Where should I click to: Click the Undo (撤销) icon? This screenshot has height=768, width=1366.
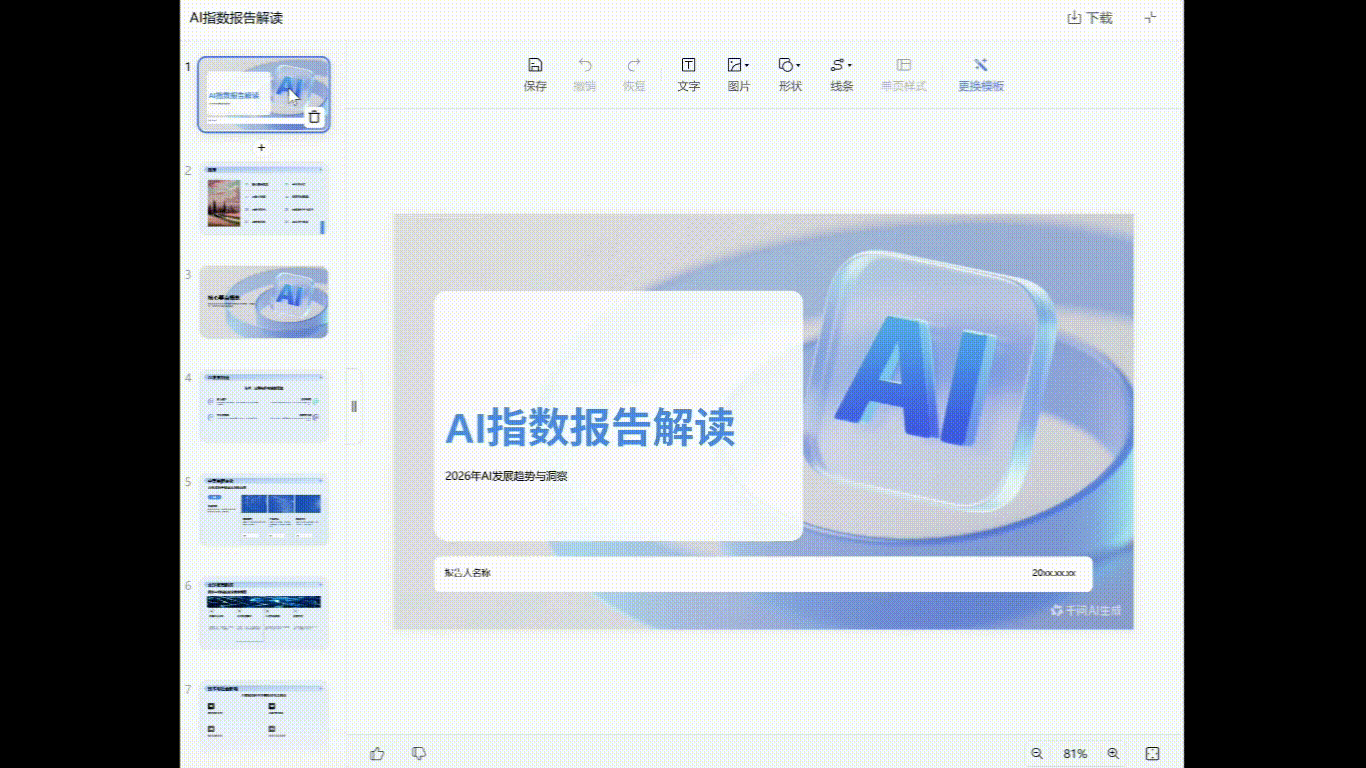pyautogui.click(x=584, y=66)
